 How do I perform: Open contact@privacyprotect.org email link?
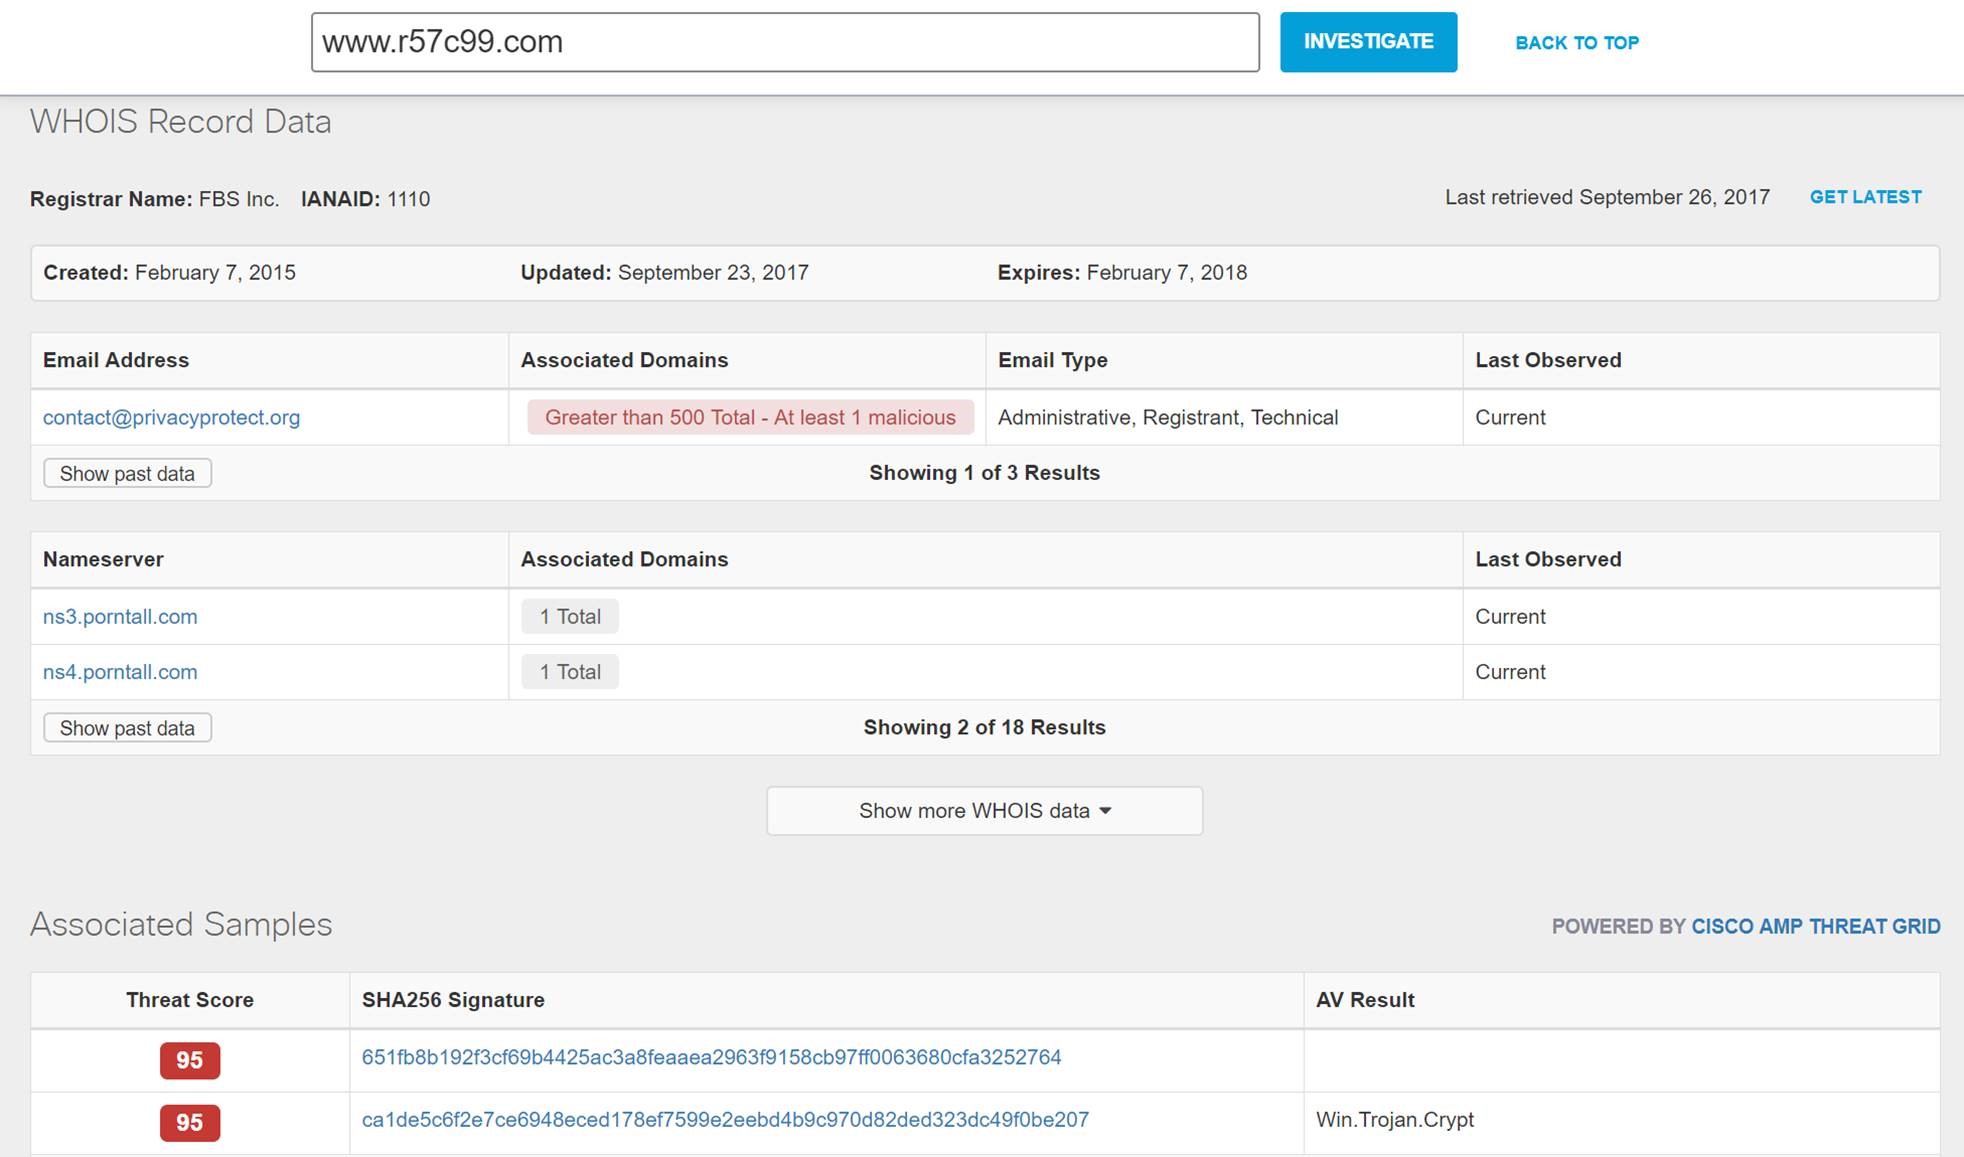point(171,417)
